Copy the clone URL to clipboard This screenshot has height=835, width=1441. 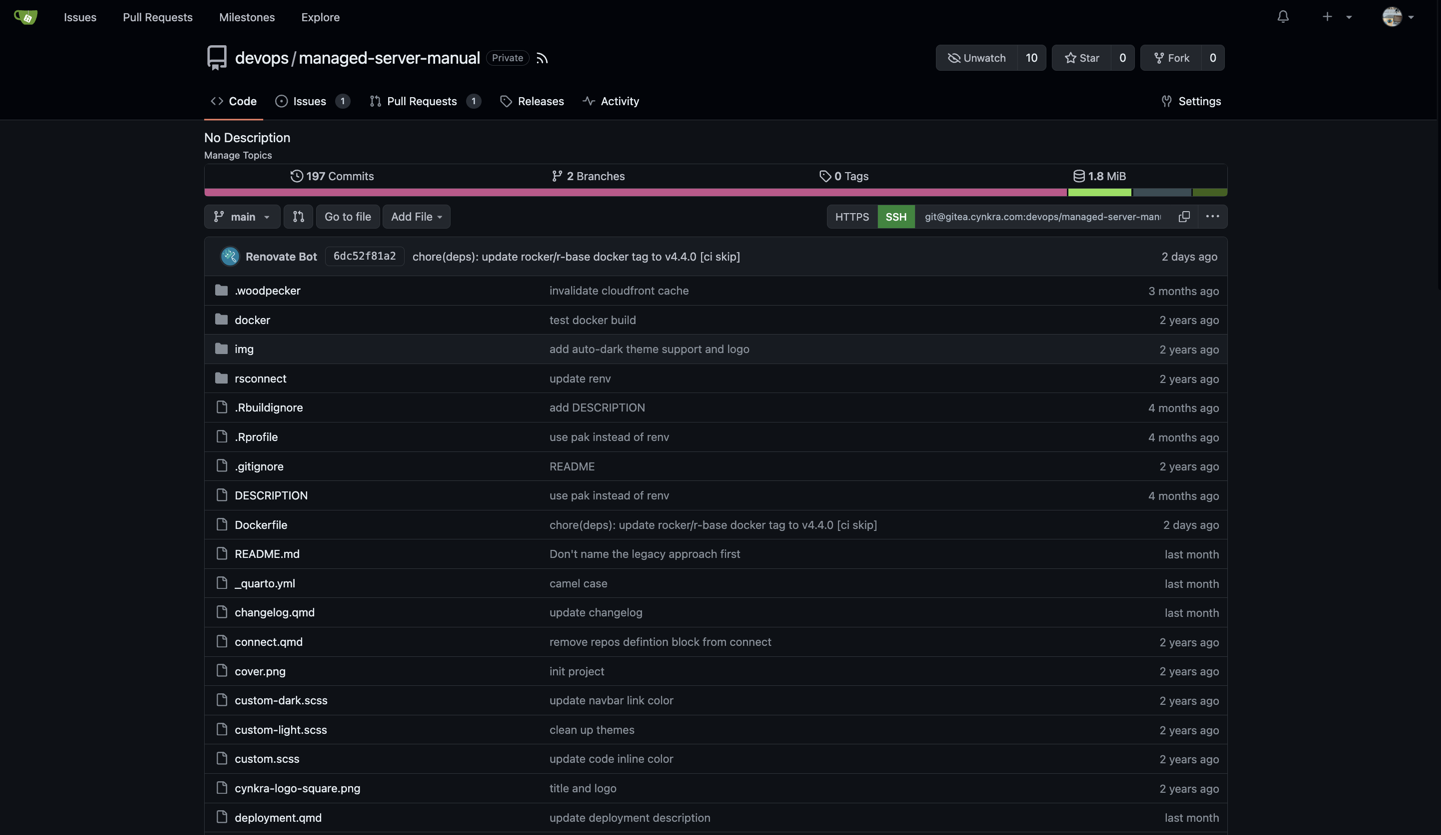tap(1184, 217)
